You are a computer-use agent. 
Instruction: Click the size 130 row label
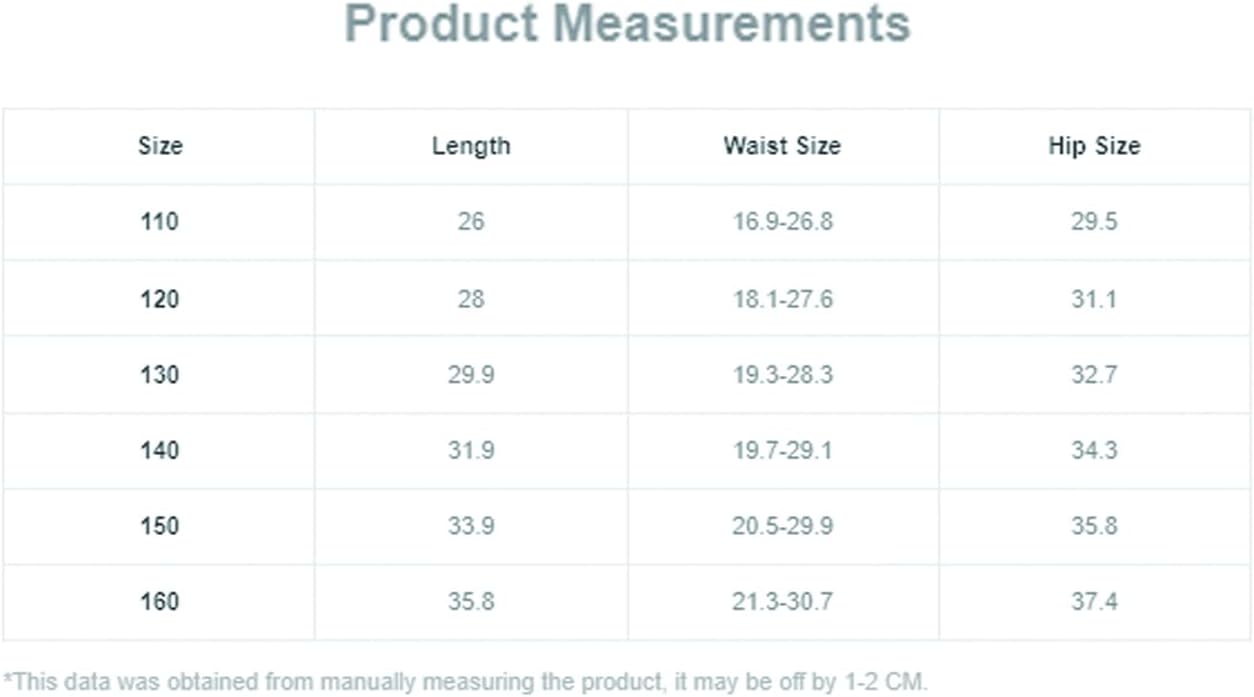click(160, 375)
